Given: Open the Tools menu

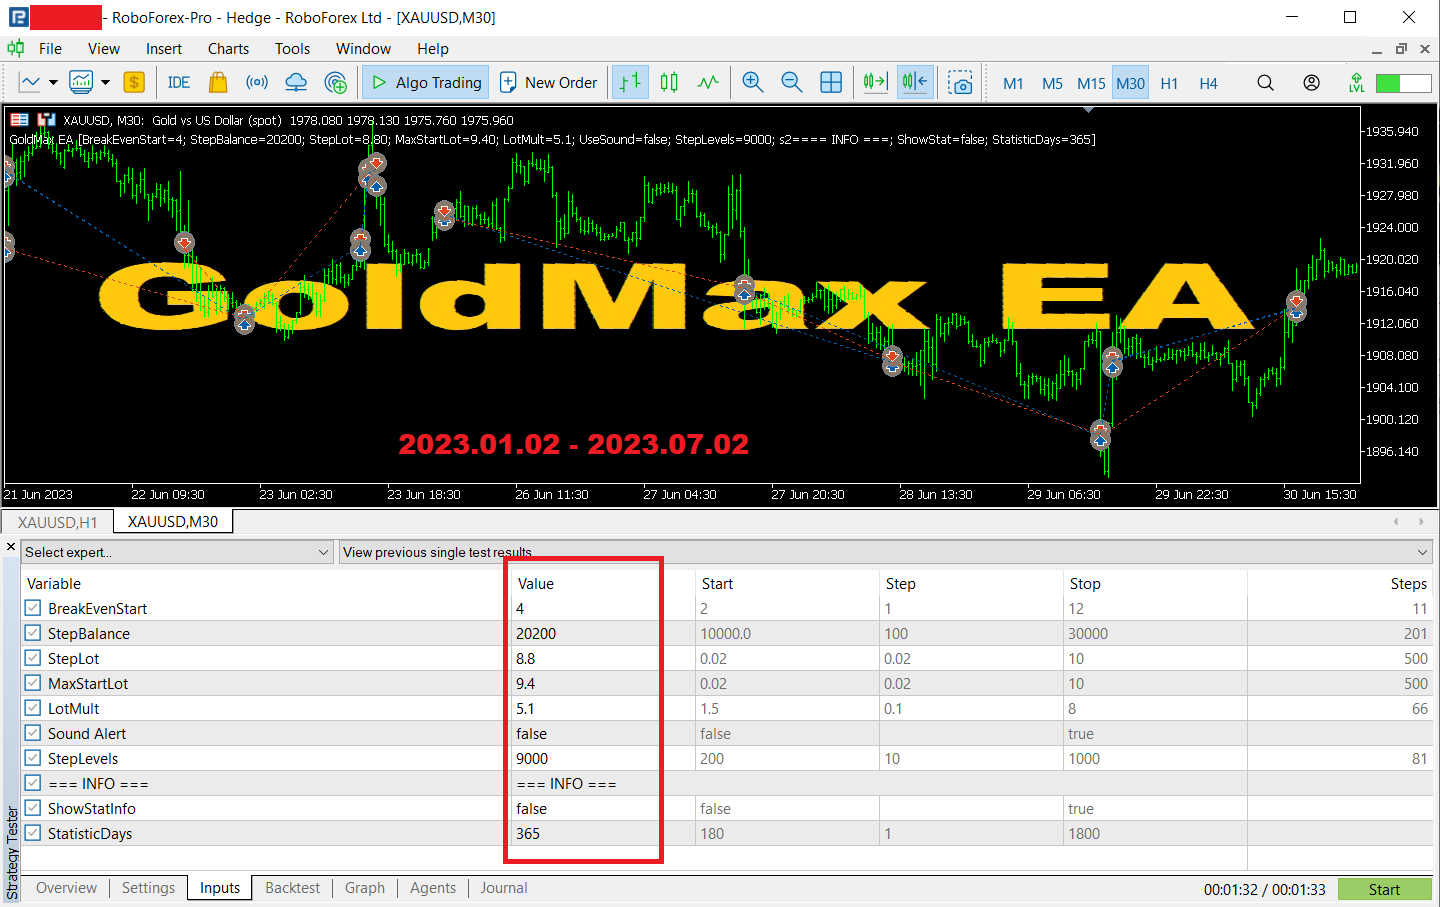Looking at the screenshot, I should (x=292, y=48).
